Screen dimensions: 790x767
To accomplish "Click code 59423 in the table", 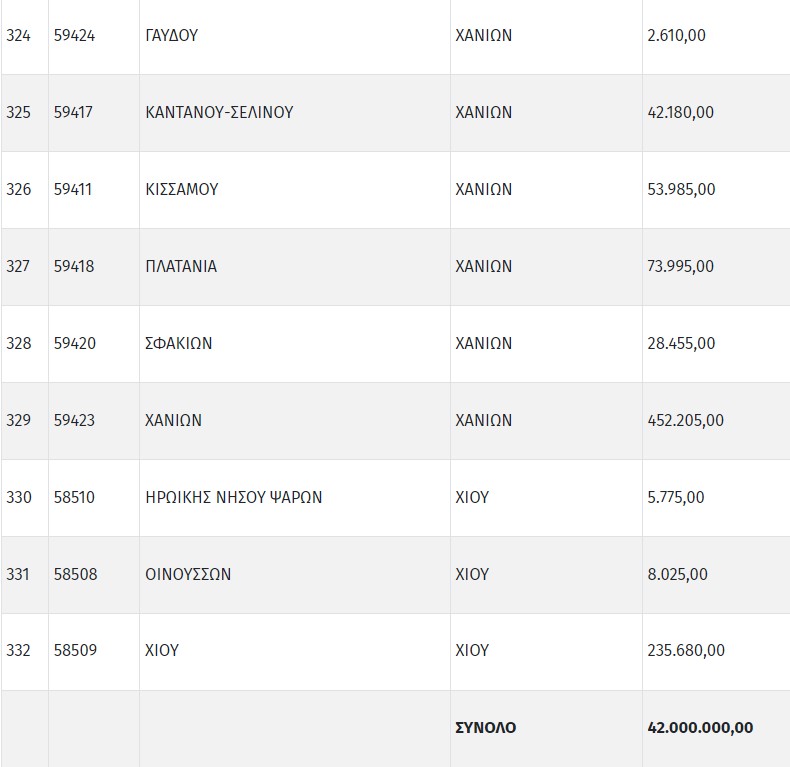I will 74,421.
